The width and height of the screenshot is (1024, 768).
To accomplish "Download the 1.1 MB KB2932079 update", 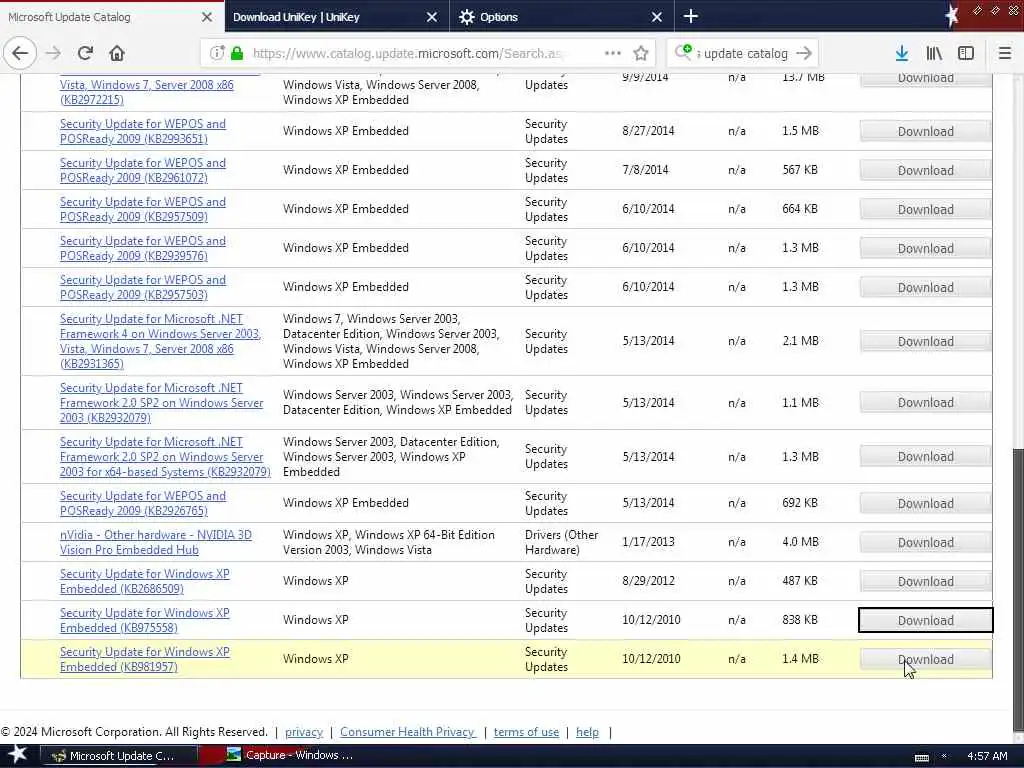I will [x=925, y=402].
